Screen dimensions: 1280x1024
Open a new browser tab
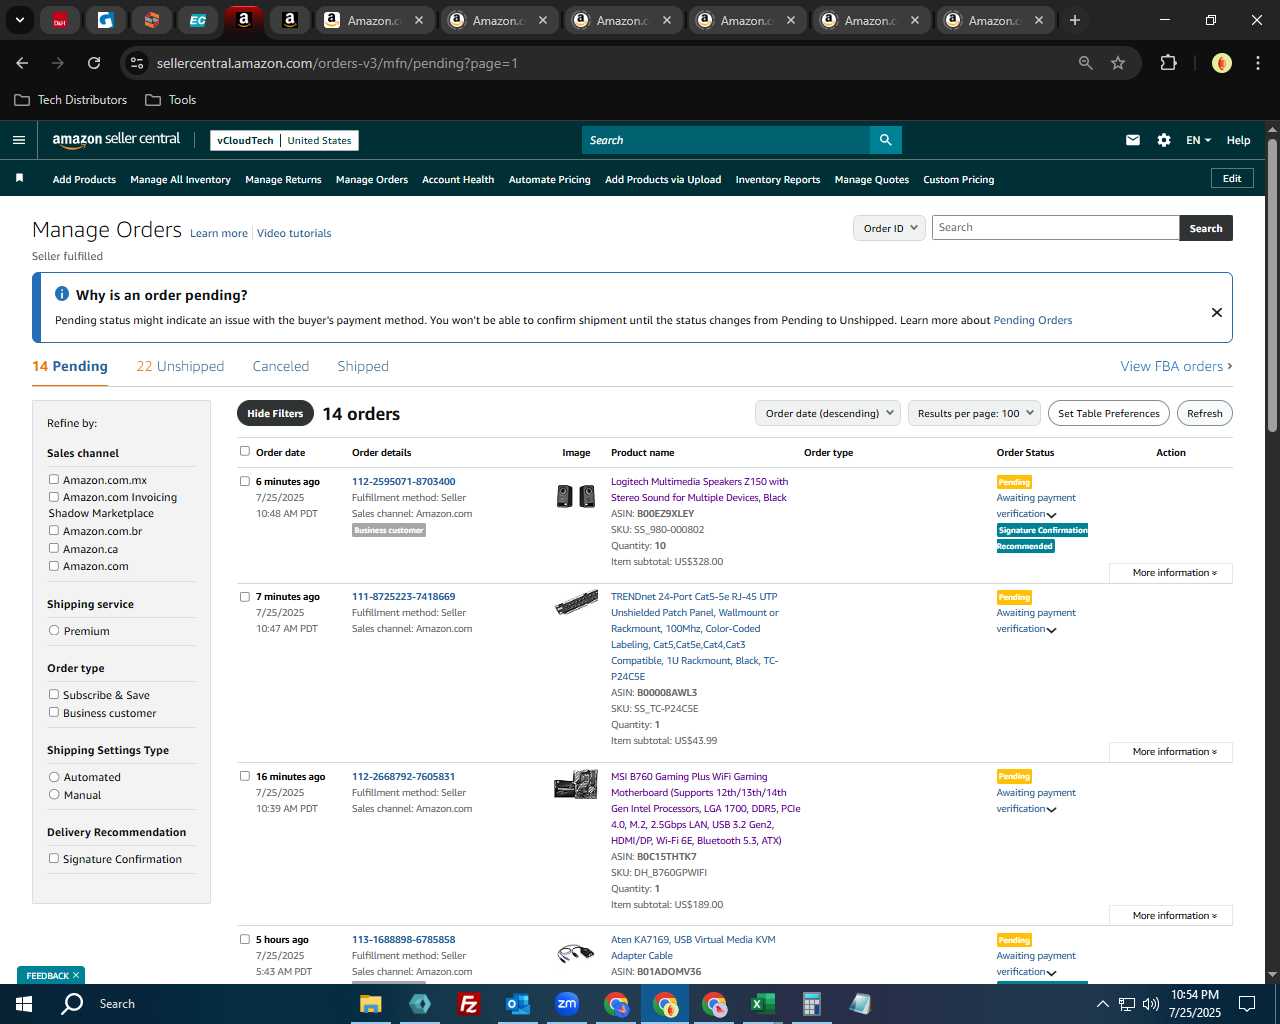point(1075,20)
